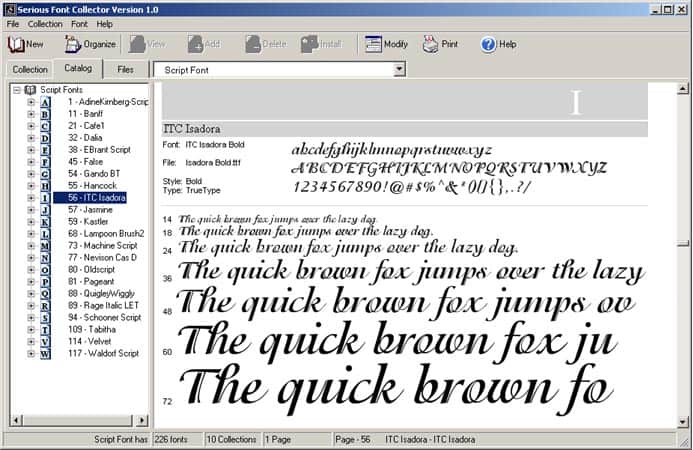Expand the Schooner Script tree node
The image size is (693, 450).
[x=31, y=317]
